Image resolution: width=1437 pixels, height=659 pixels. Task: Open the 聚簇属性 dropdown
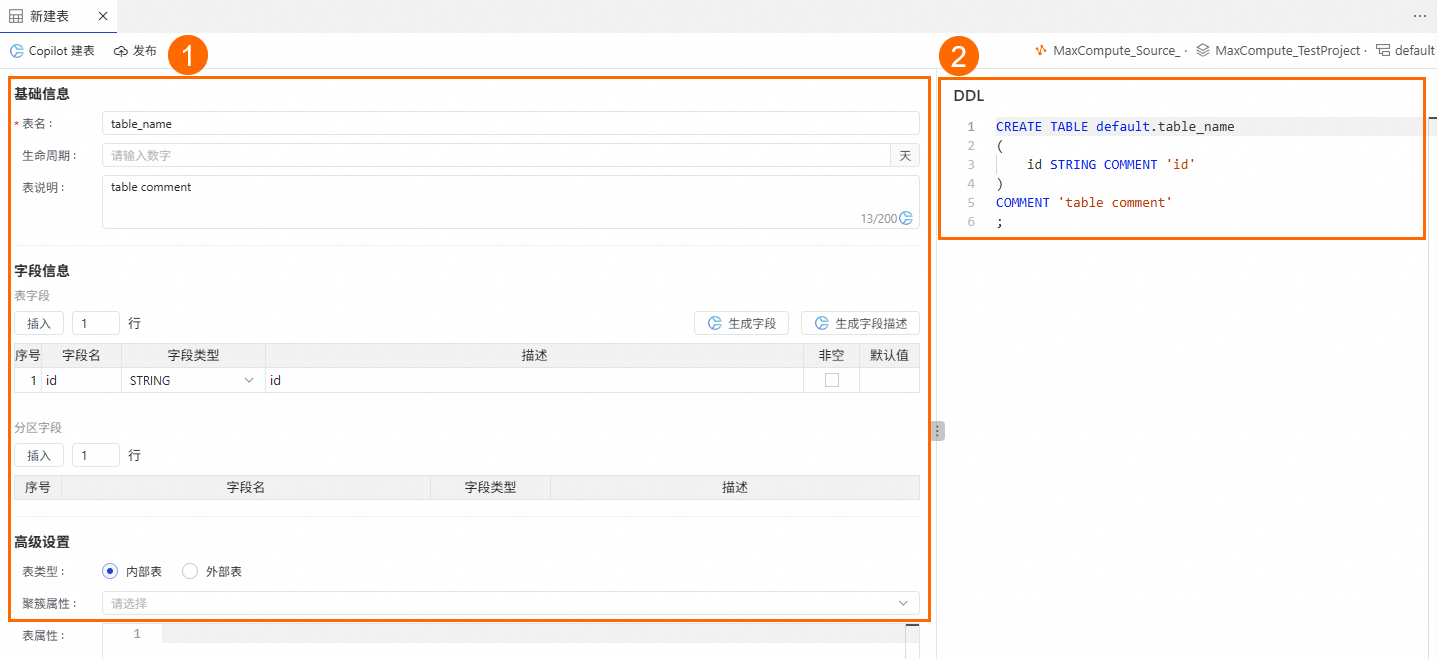(x=511, y=603)
